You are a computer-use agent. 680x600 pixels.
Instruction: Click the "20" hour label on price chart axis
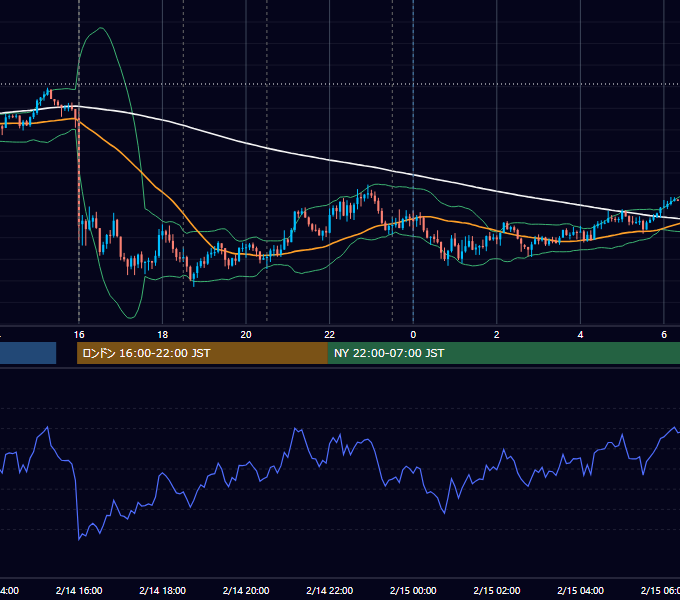coord(246,335)
